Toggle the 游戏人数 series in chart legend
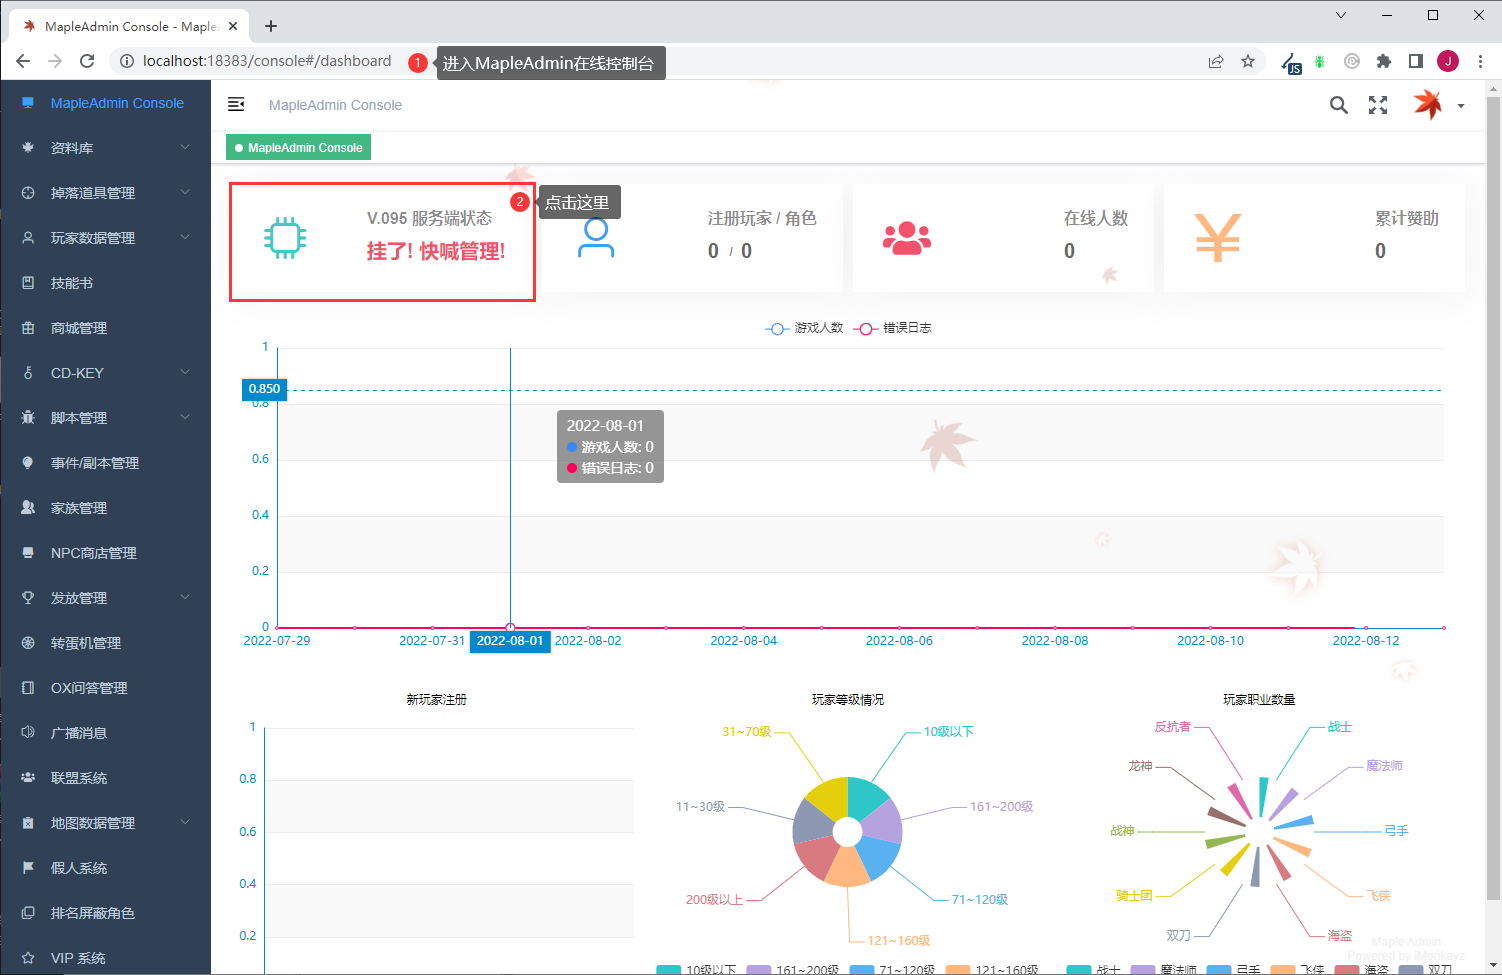The height and width of the screenshot is (975, 1502). (x=804, y=328)
